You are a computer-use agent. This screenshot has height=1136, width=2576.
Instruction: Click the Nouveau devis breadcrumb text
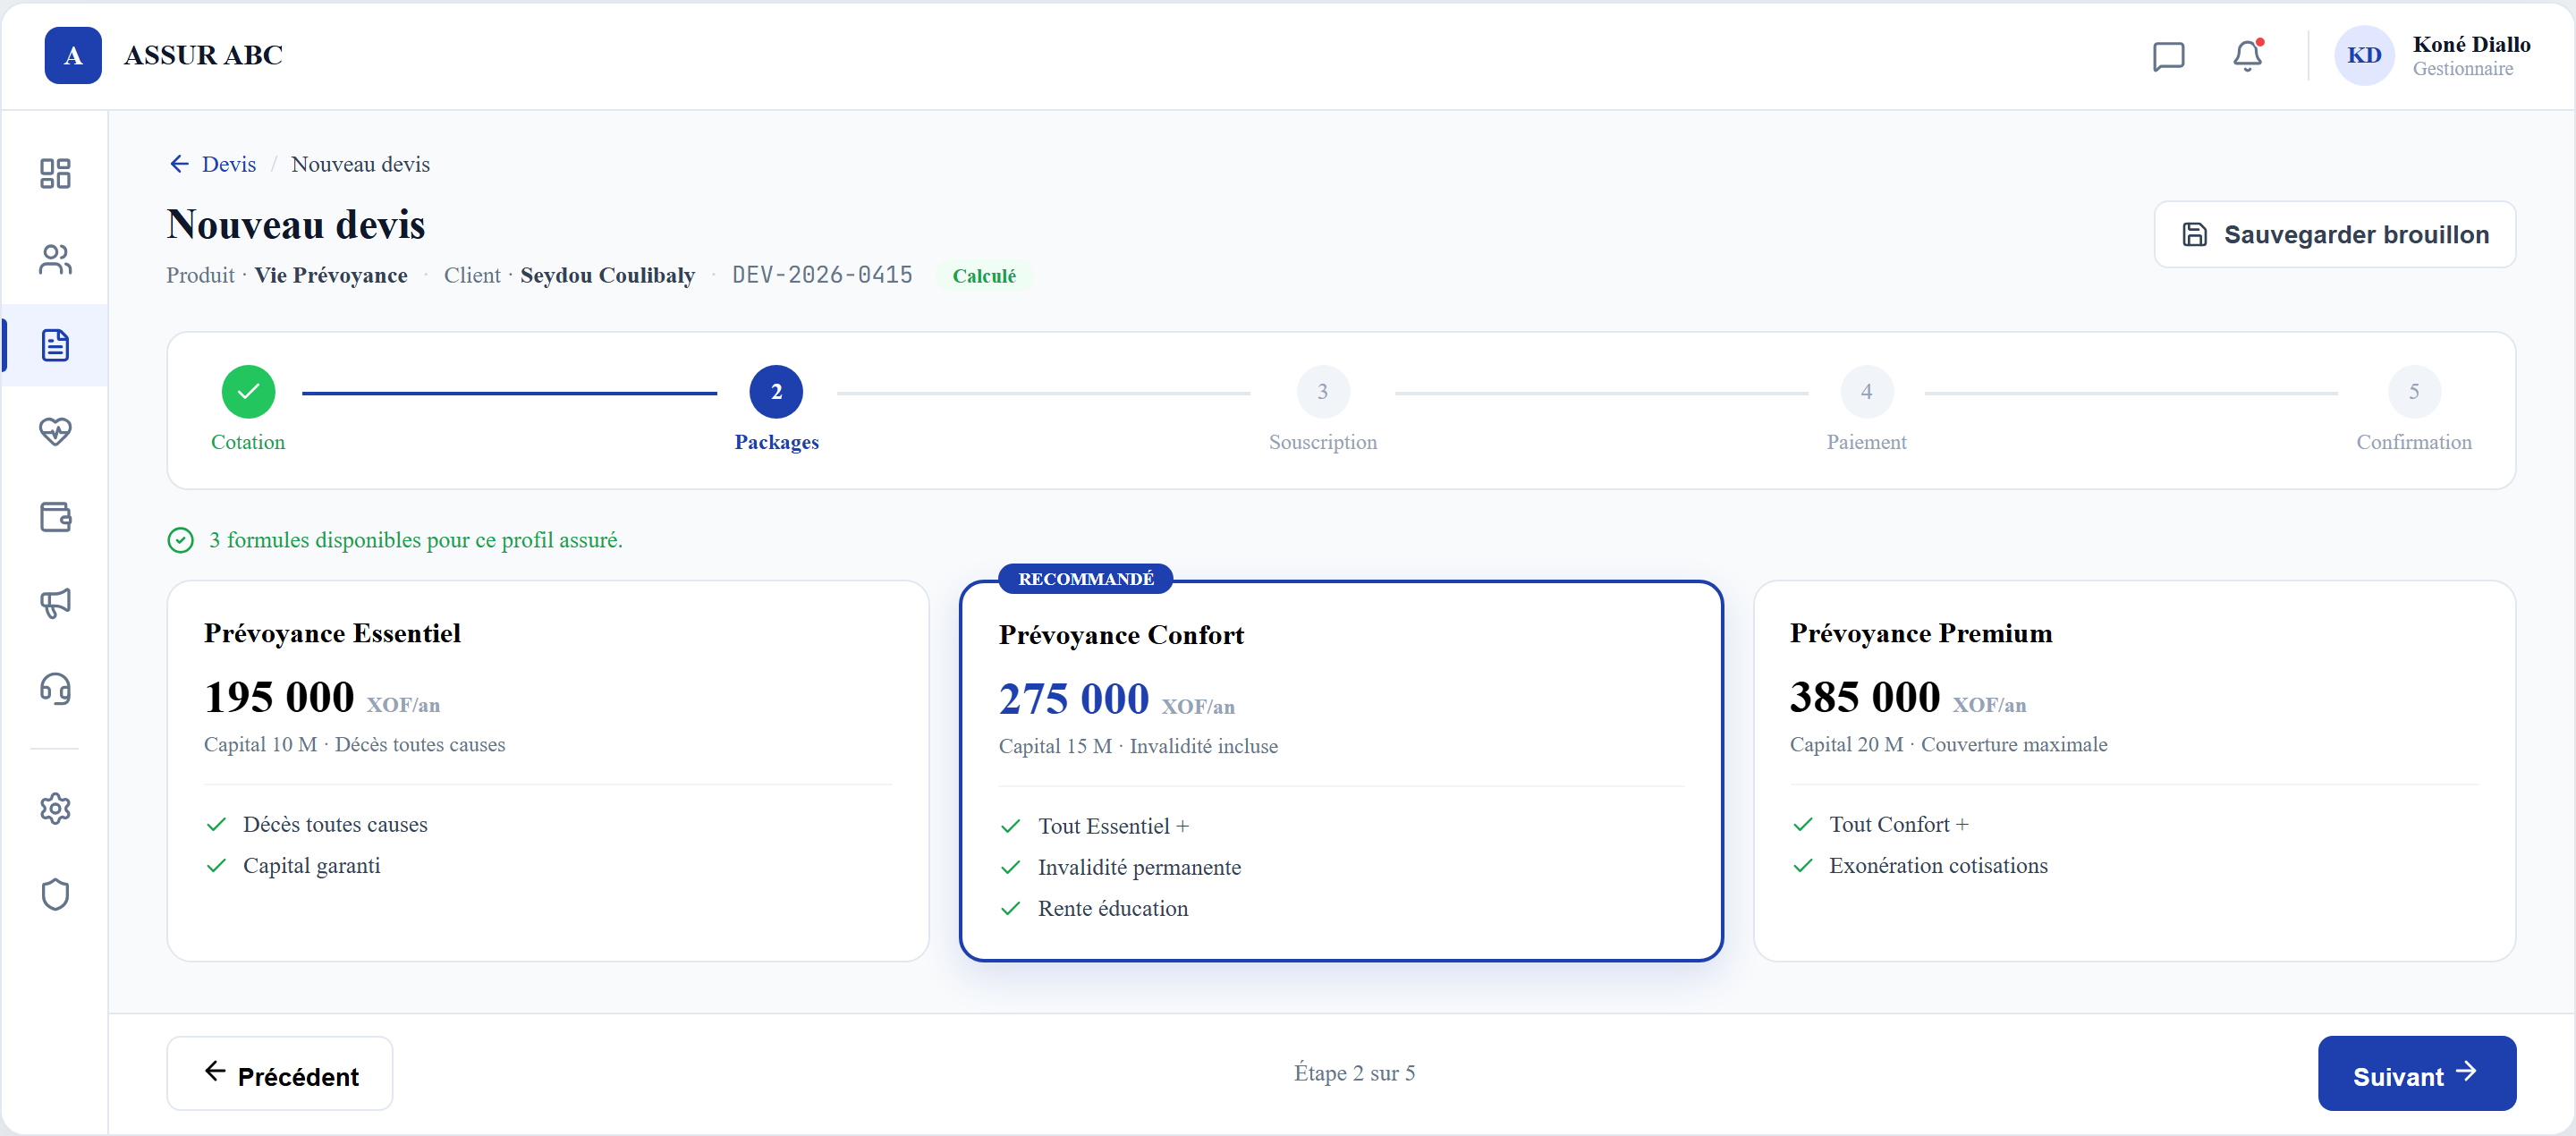pyautogui.click(x=360, y=164)
